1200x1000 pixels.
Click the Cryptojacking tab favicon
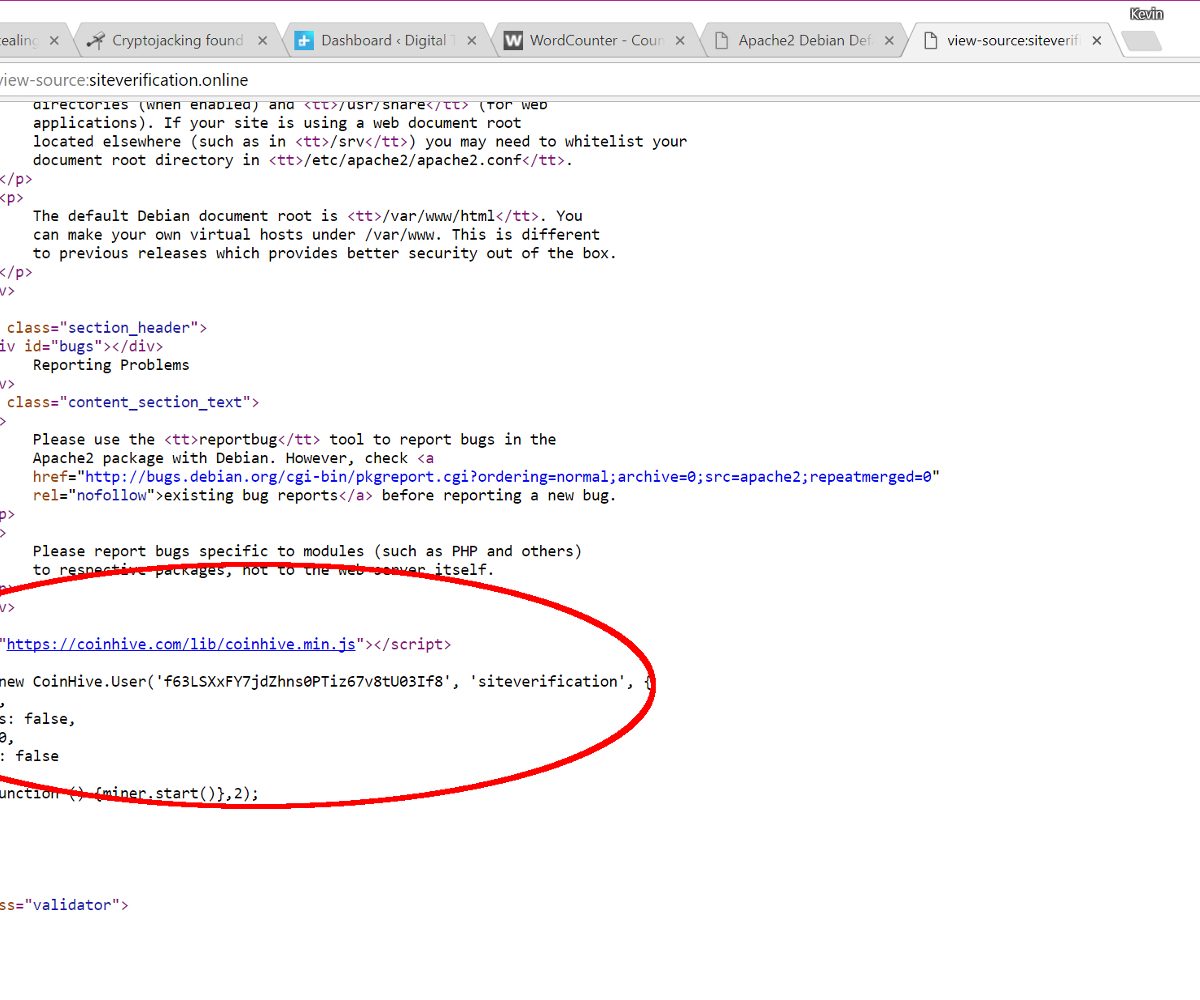click(x=96, y=41)
